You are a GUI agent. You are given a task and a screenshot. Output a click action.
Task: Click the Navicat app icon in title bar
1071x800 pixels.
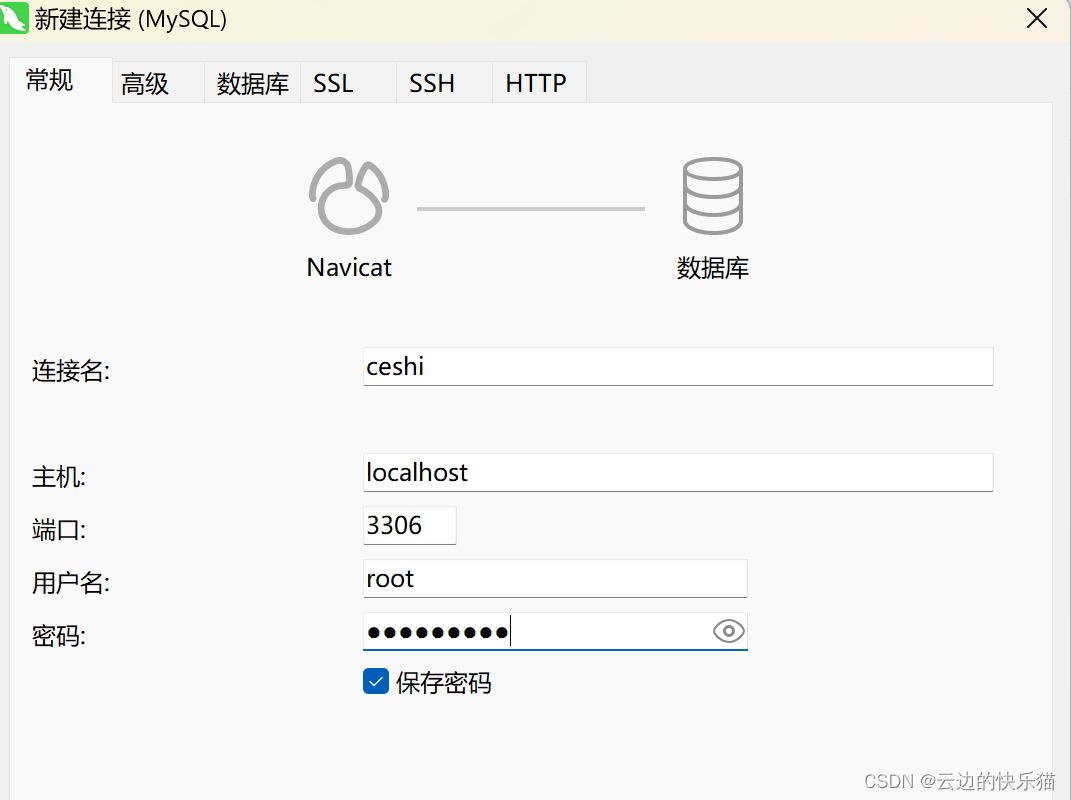tap(14, 18)
